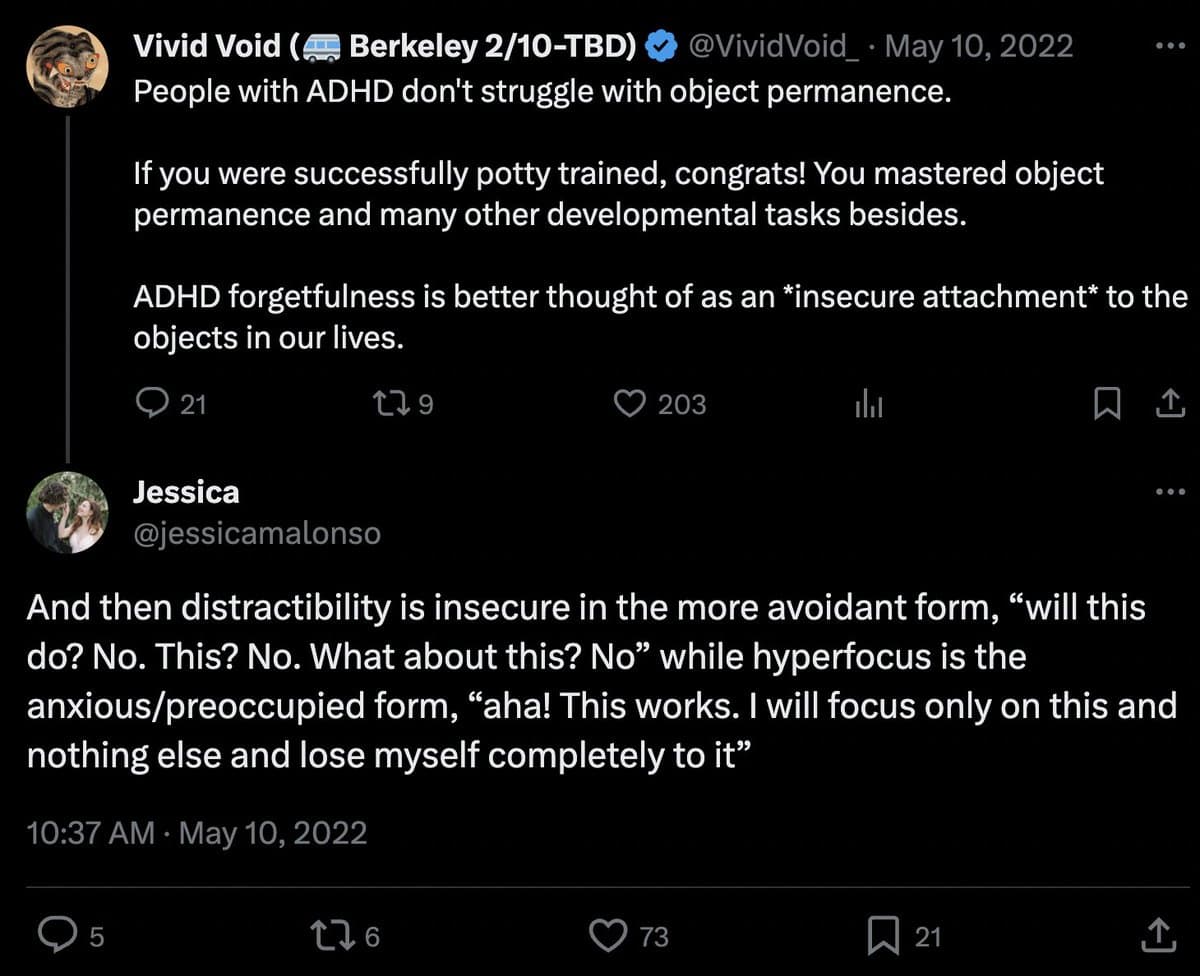Open the @jessicamalonso profile link

(256, 533)
